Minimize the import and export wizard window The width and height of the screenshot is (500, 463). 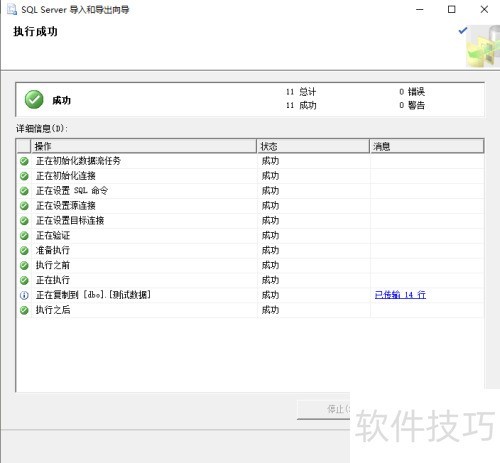[420, 10]
